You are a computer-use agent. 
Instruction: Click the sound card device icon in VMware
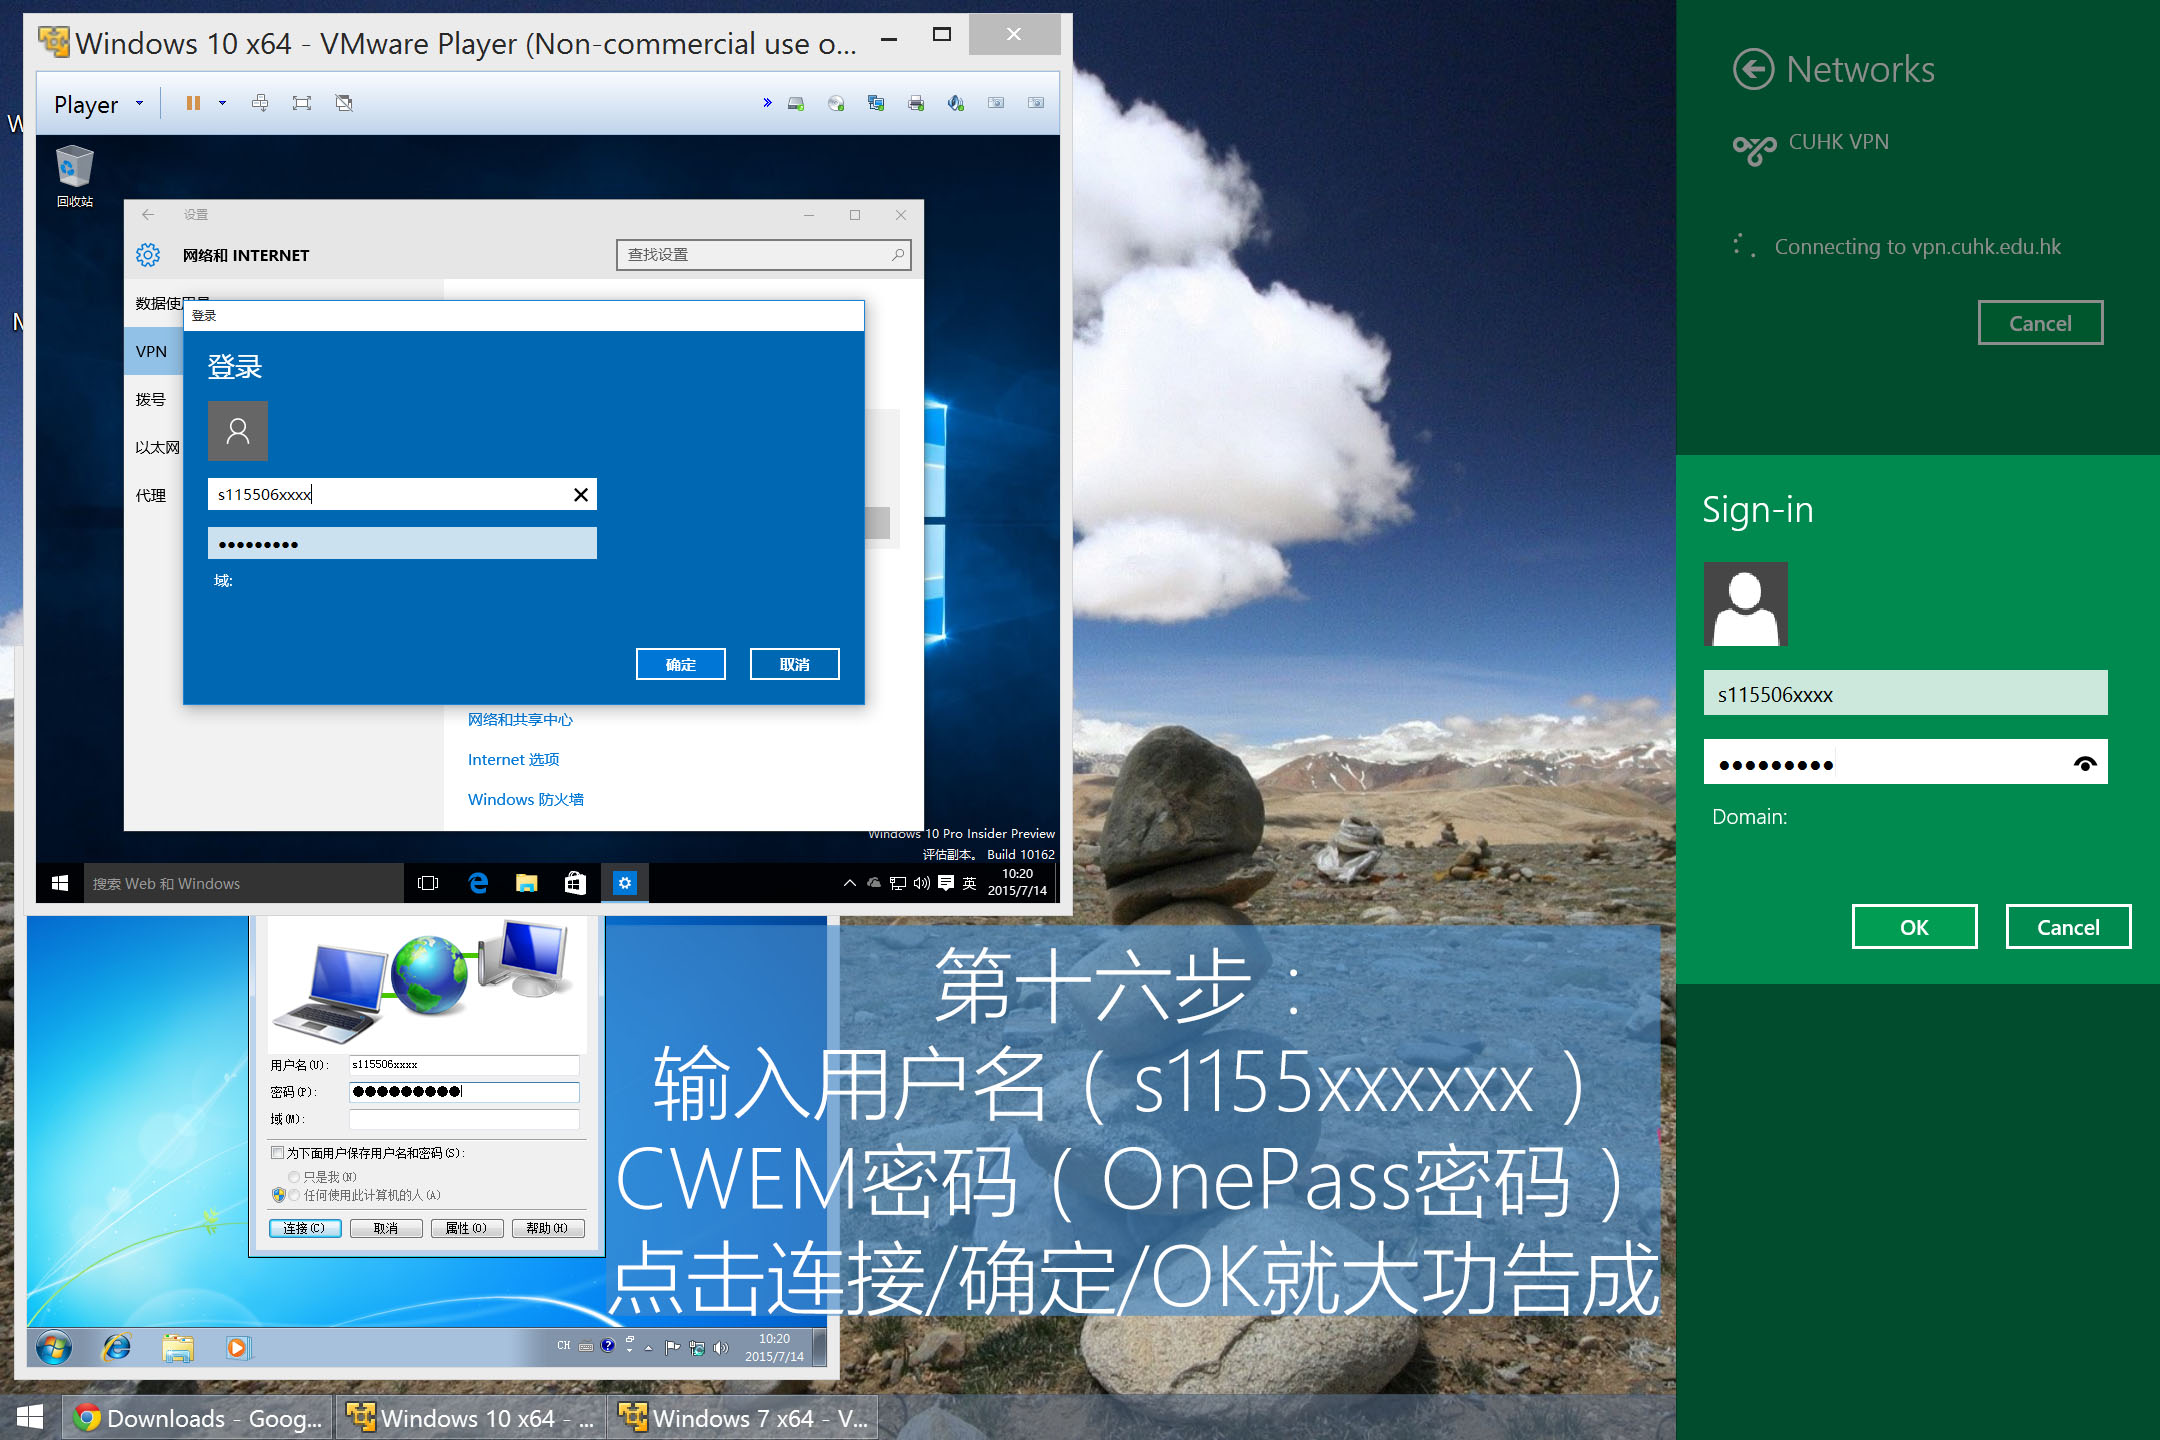pos(956,103)
